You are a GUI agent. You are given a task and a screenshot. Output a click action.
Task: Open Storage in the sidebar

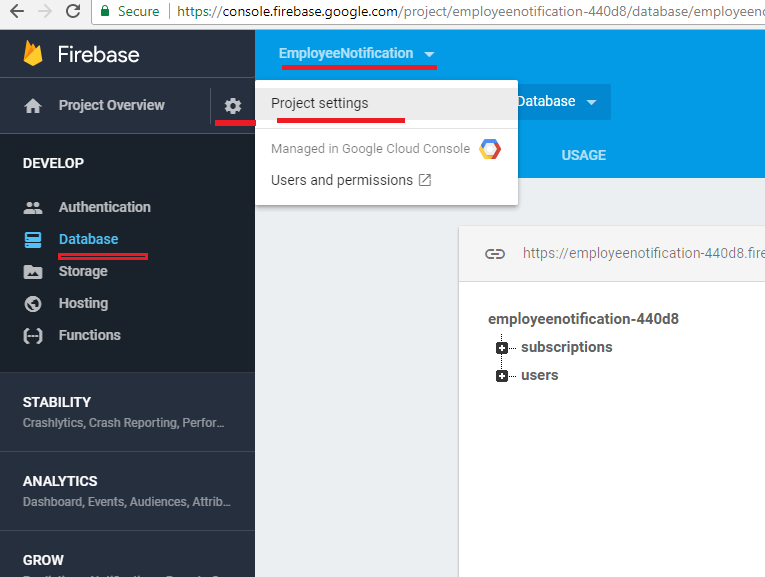[83, 271]
